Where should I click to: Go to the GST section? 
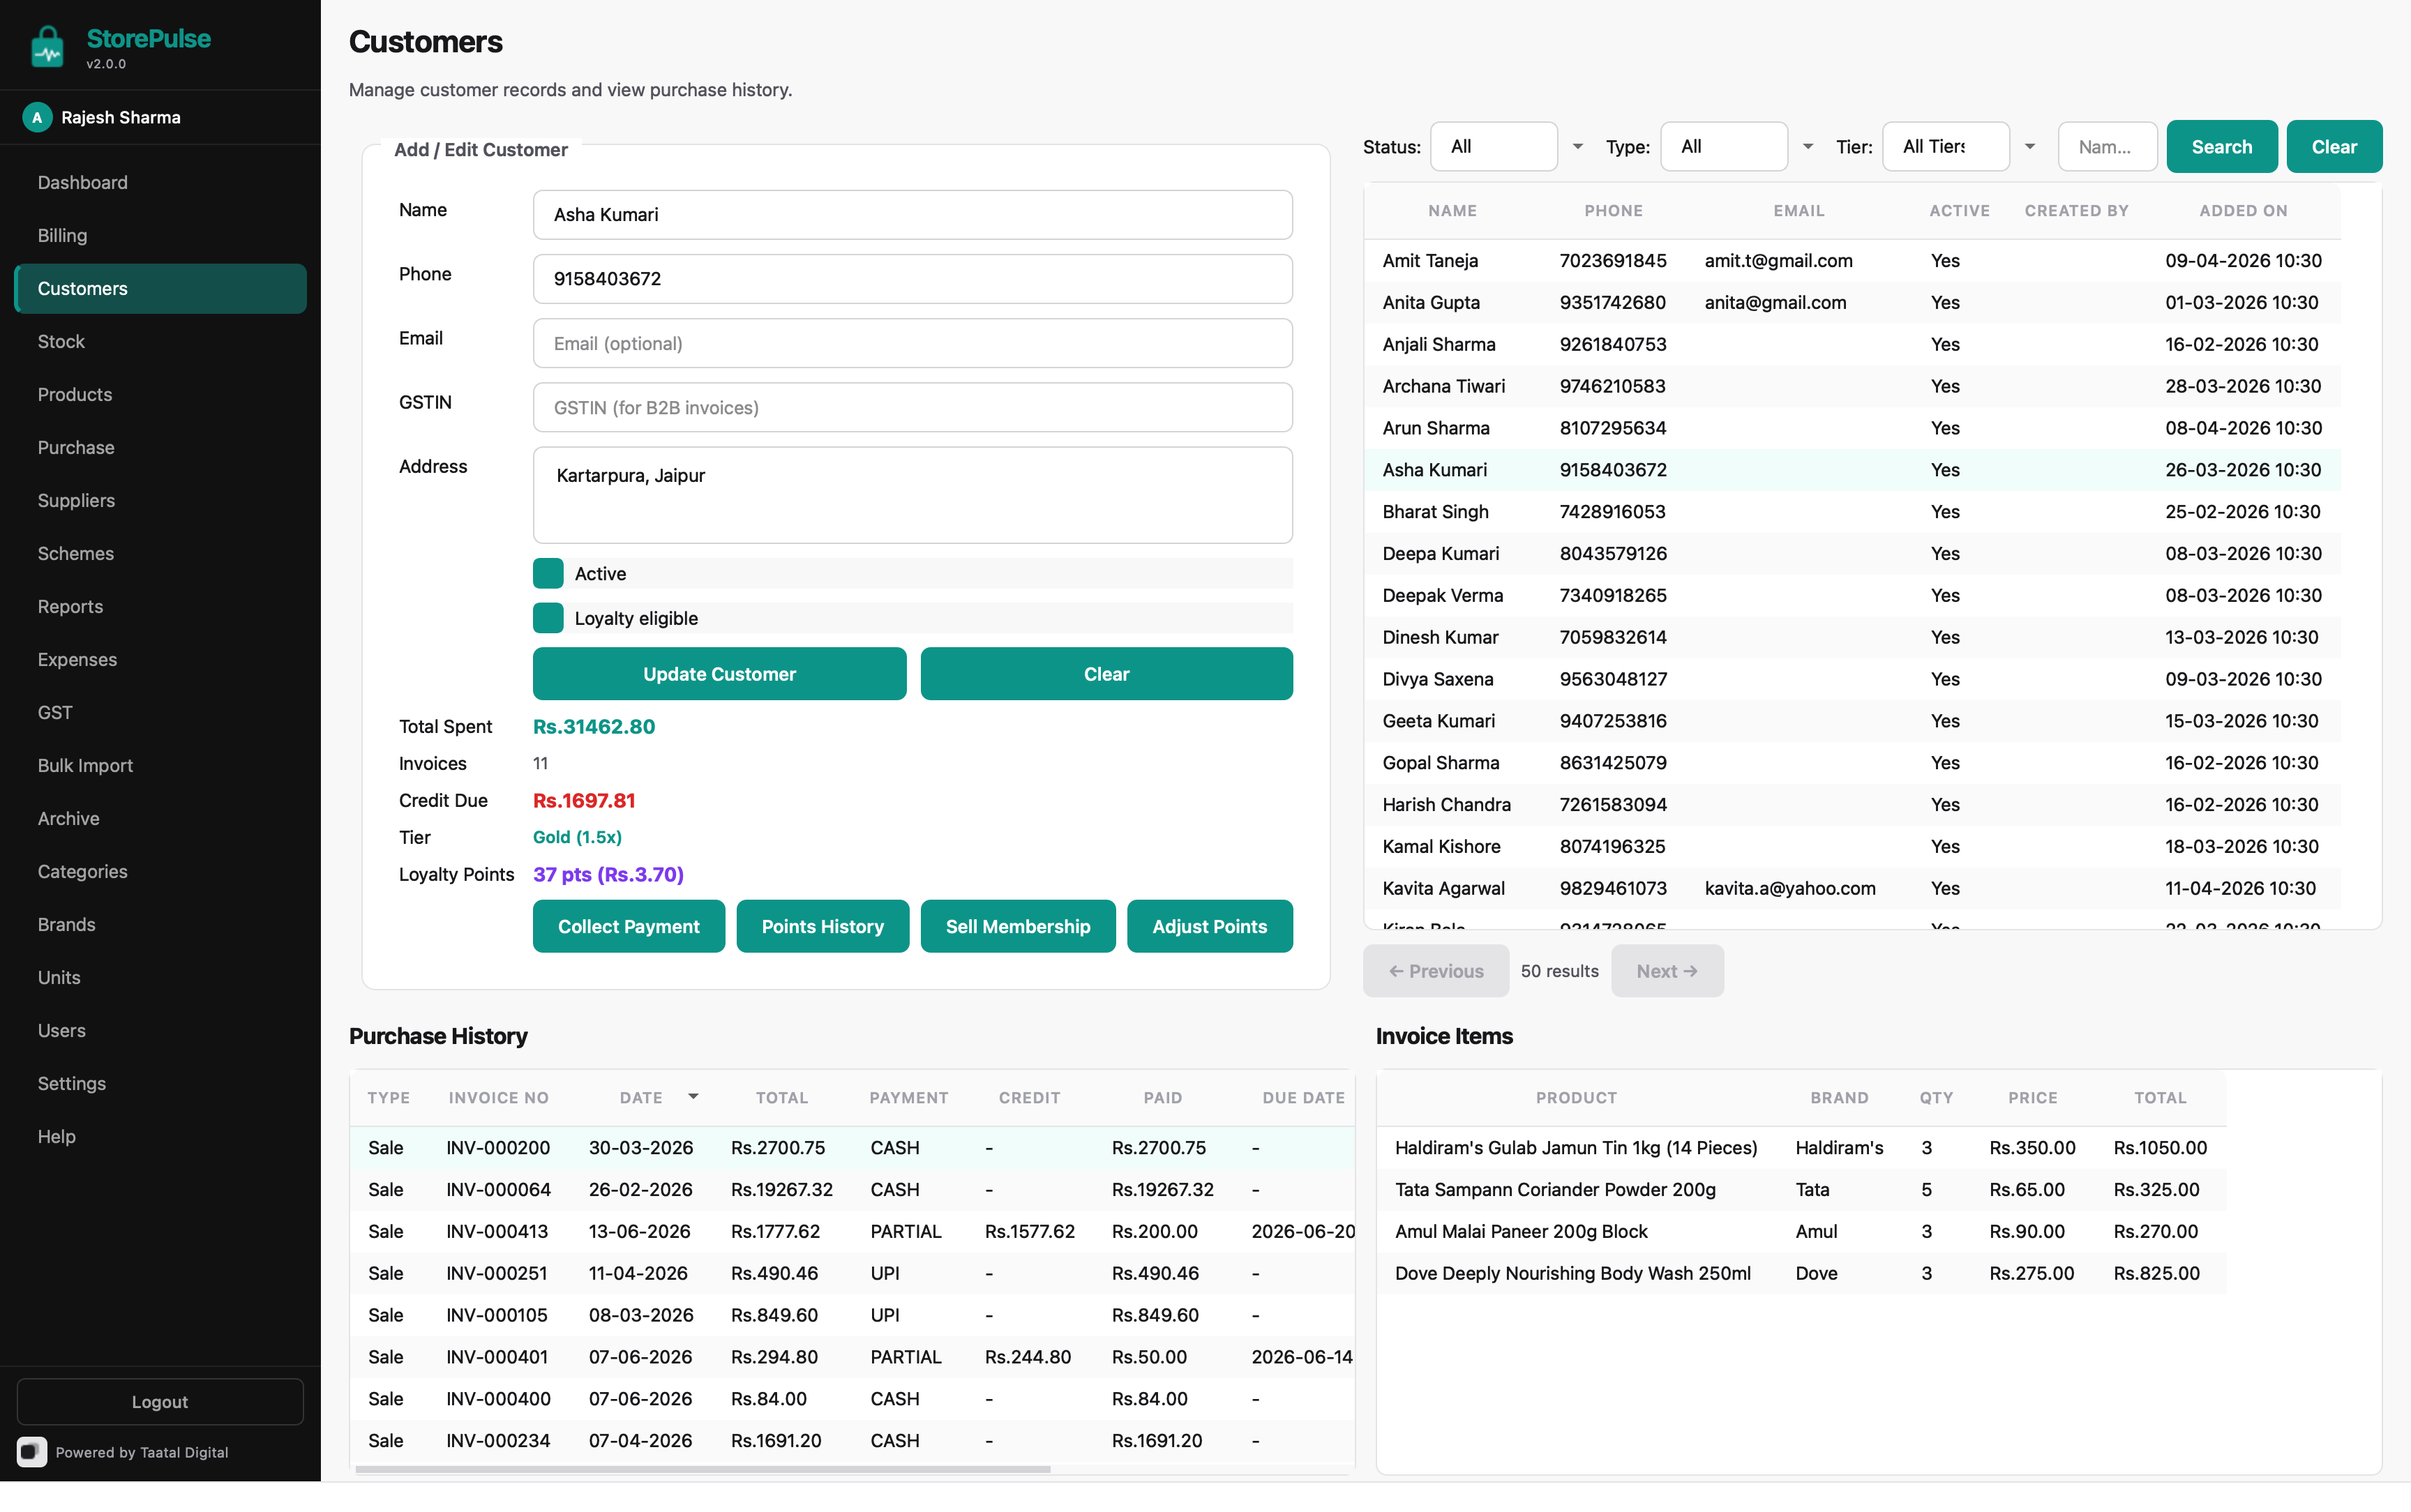(160, 712)
